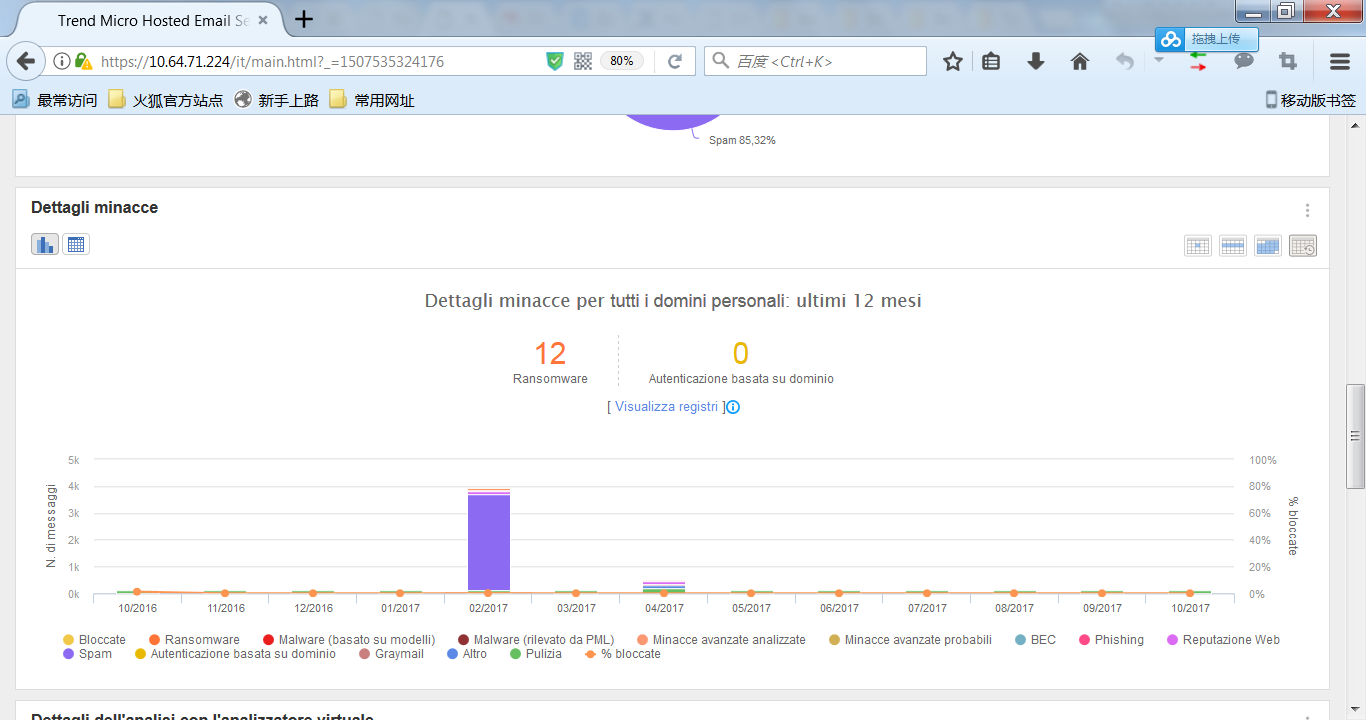The image size is (1366, 720).
Task: Click the reload page button
Action: click(675, 61)
